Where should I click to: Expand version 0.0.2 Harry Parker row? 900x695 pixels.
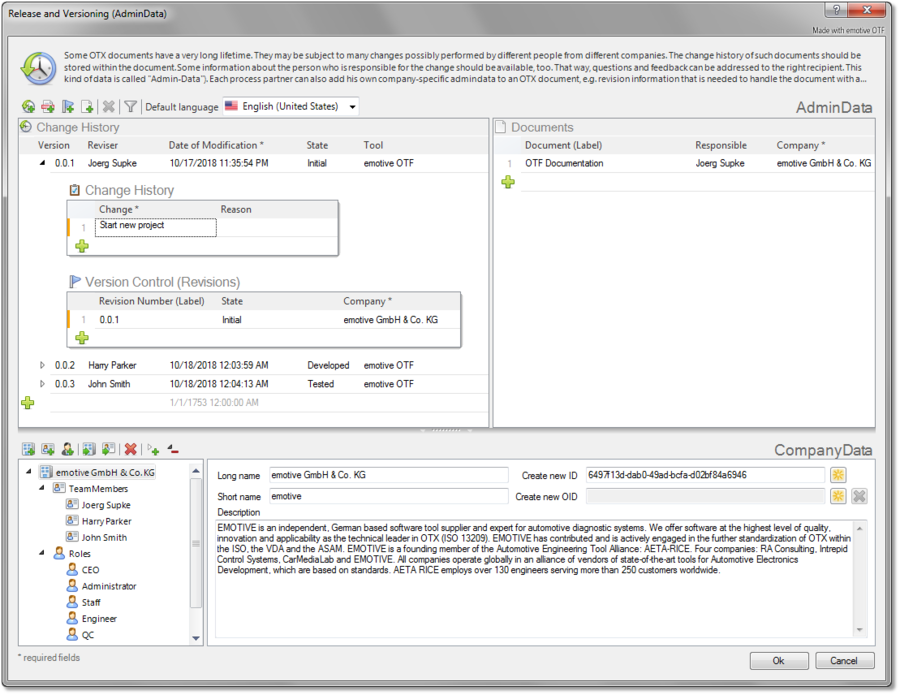[42, 365]
